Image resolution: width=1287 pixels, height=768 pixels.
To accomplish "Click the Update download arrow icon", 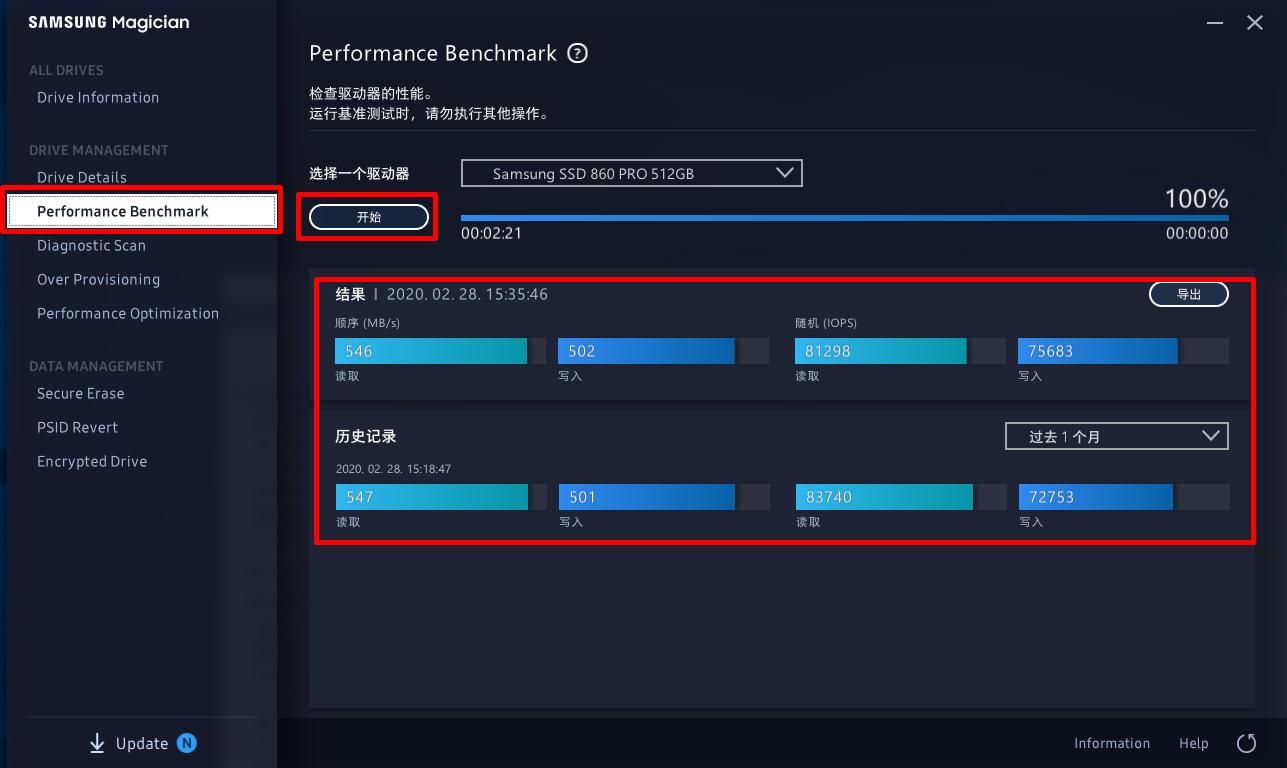I will point(97,743).
